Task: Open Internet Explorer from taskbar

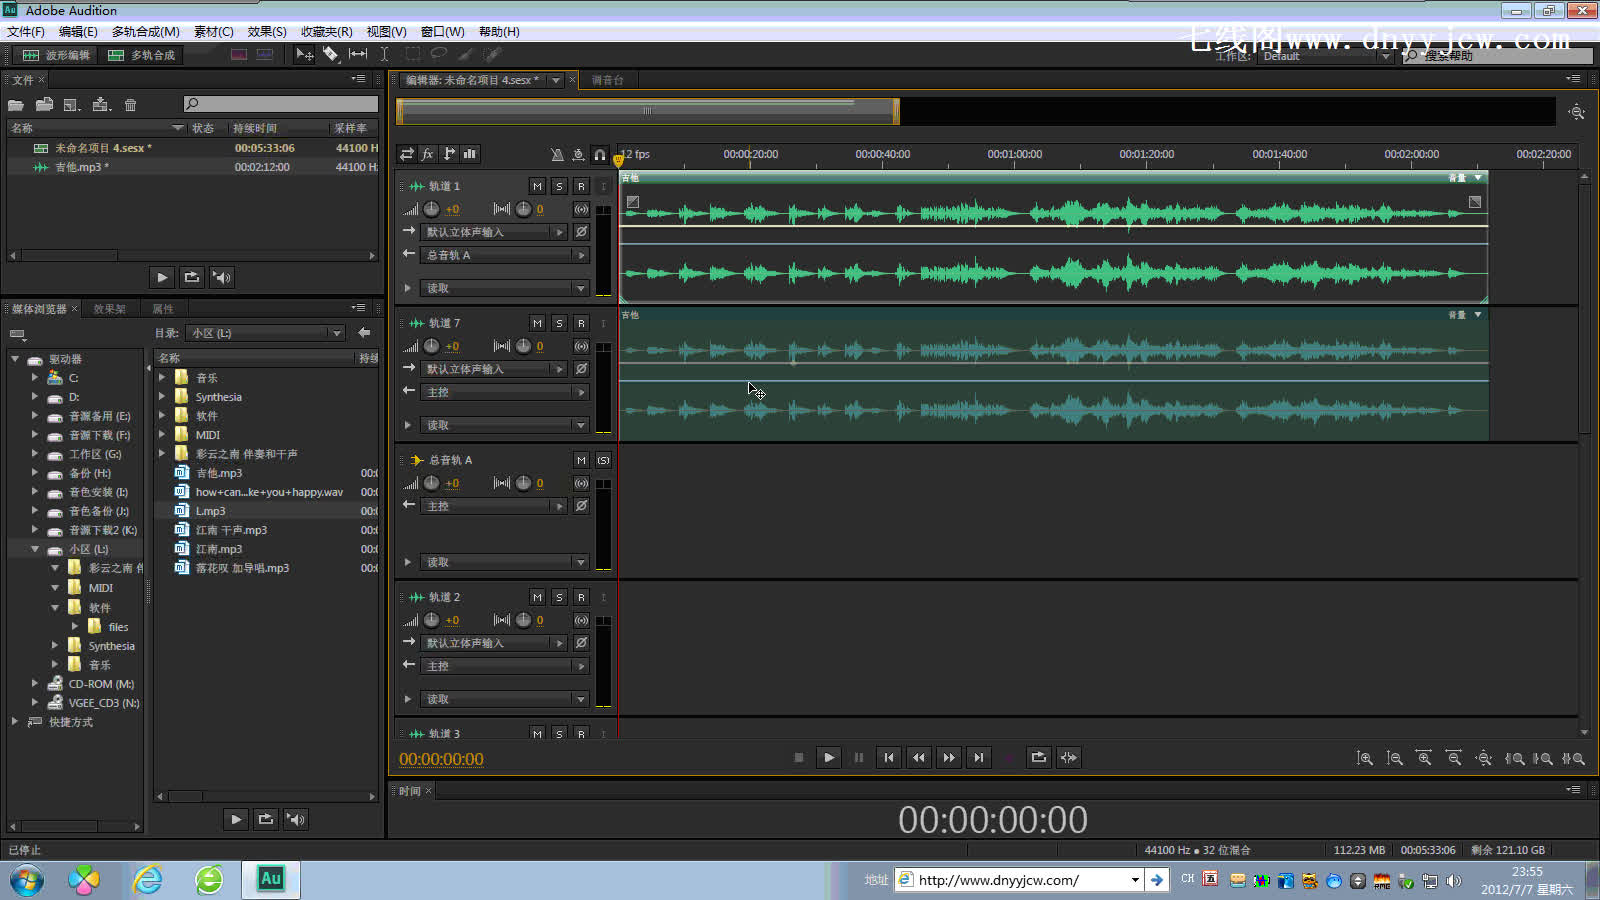Action: click(148, 880)
